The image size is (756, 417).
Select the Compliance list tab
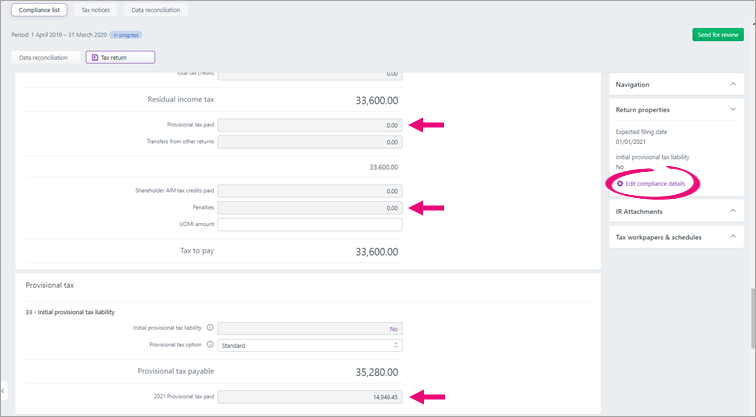(x=39, y=10)
